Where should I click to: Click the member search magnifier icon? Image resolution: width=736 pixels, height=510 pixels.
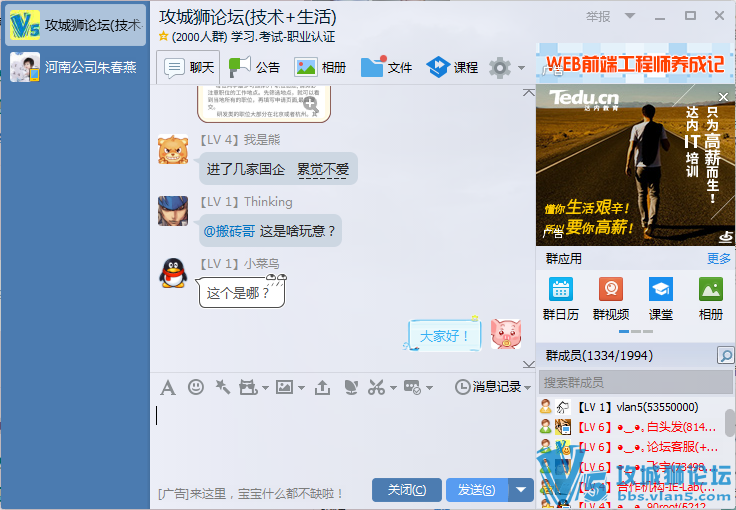coord(725,356)
